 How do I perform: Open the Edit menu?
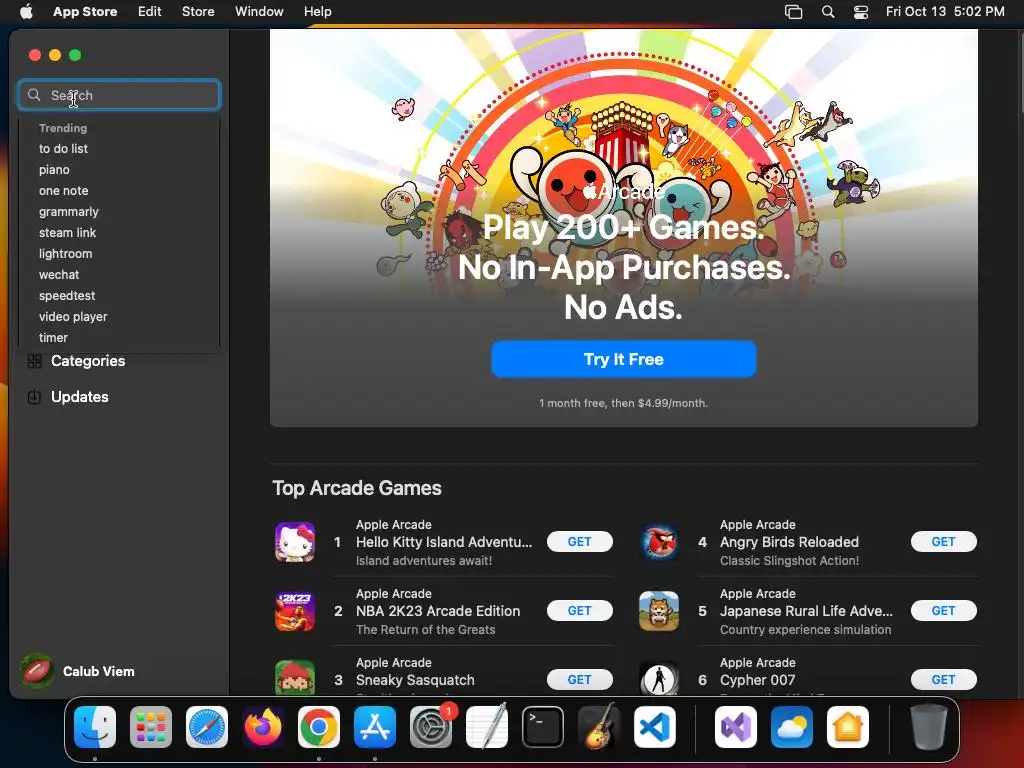[150, 12]
